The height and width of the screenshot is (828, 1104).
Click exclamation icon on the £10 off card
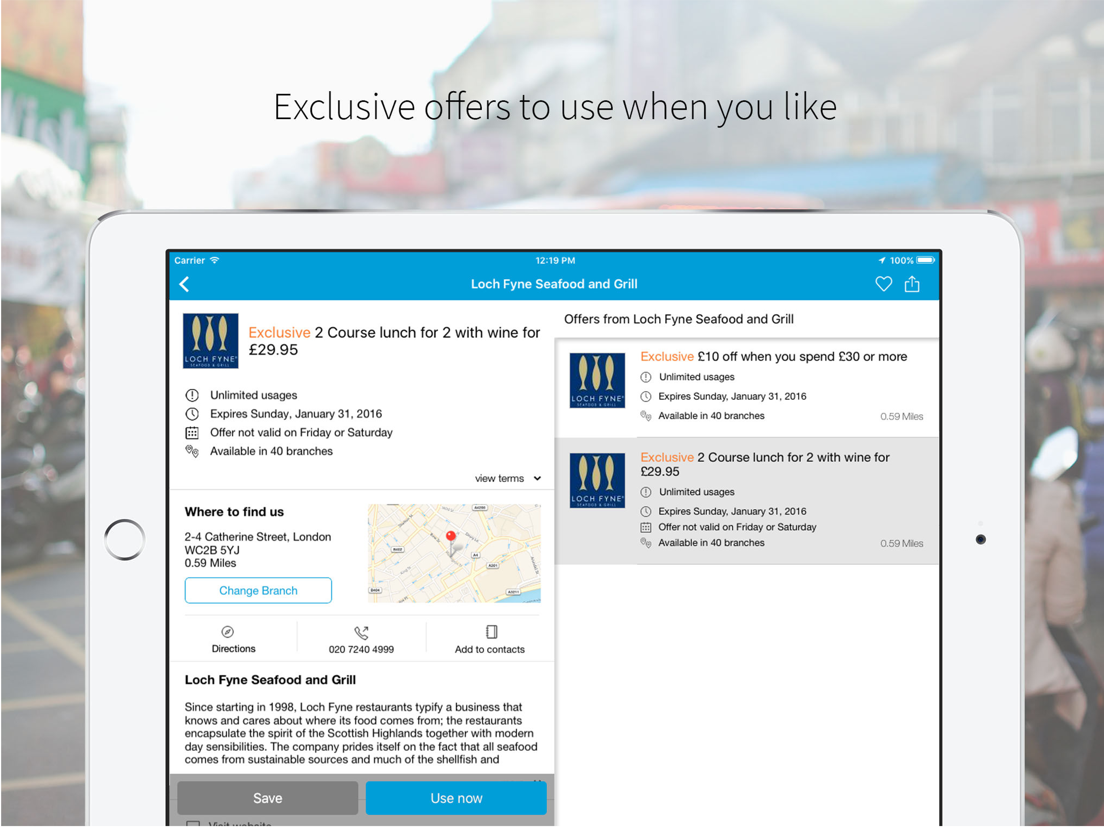click(x=646, y=377)
